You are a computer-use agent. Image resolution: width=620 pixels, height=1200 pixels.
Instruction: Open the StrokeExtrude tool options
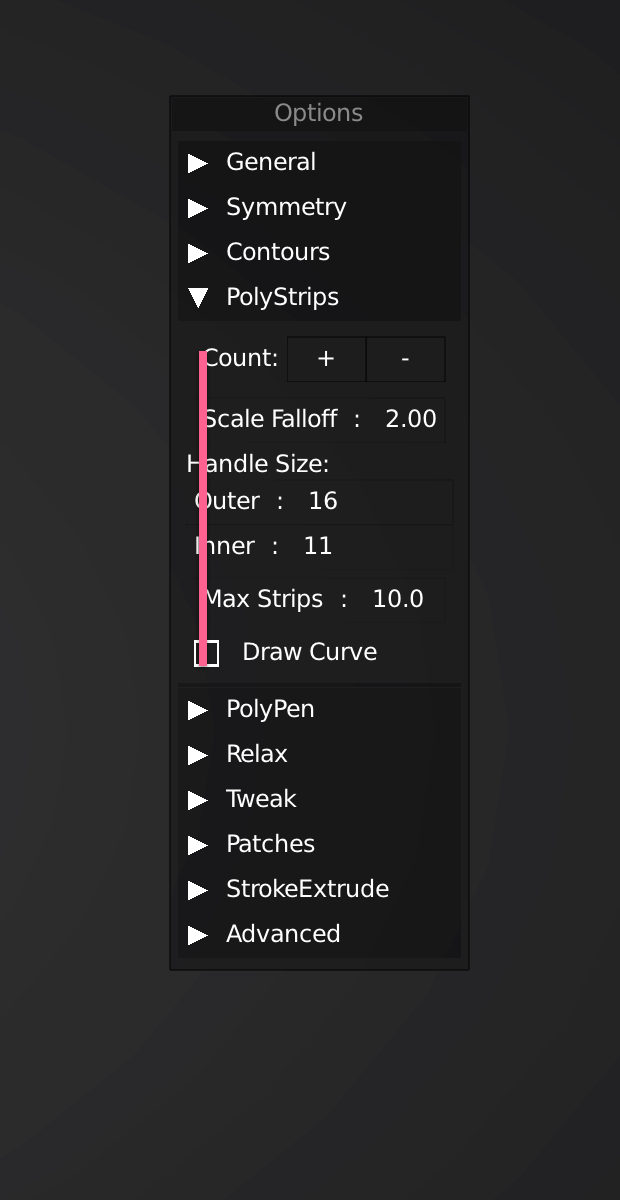coord(307,889)
